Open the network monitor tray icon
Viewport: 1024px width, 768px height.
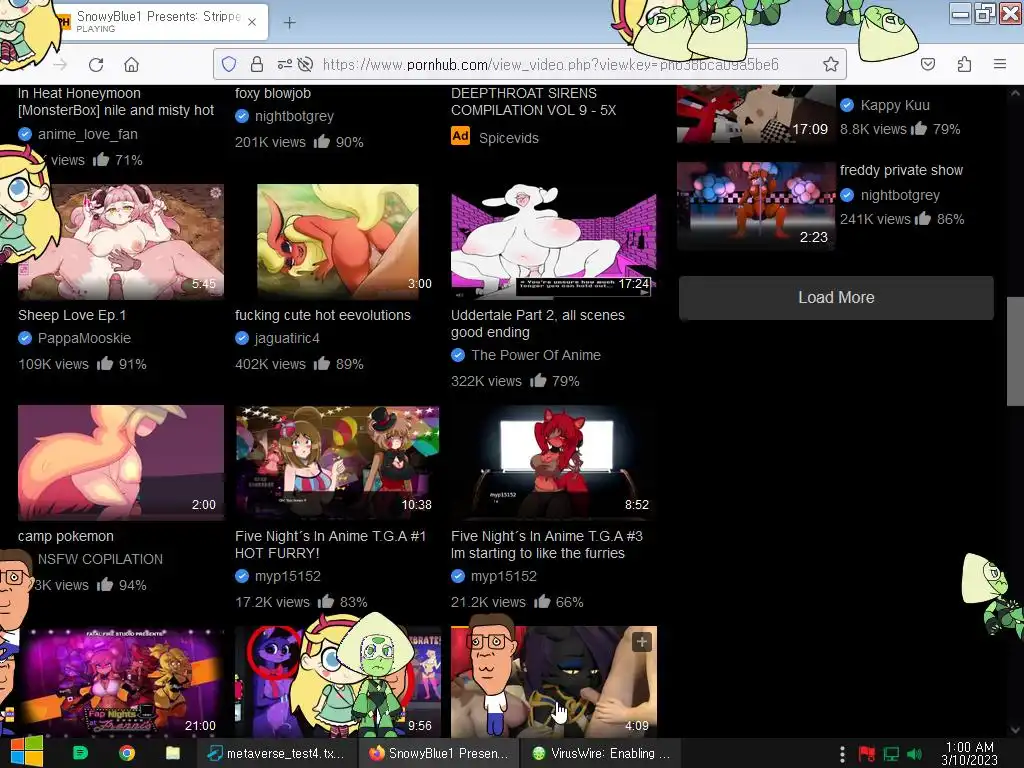pos(891,754)
